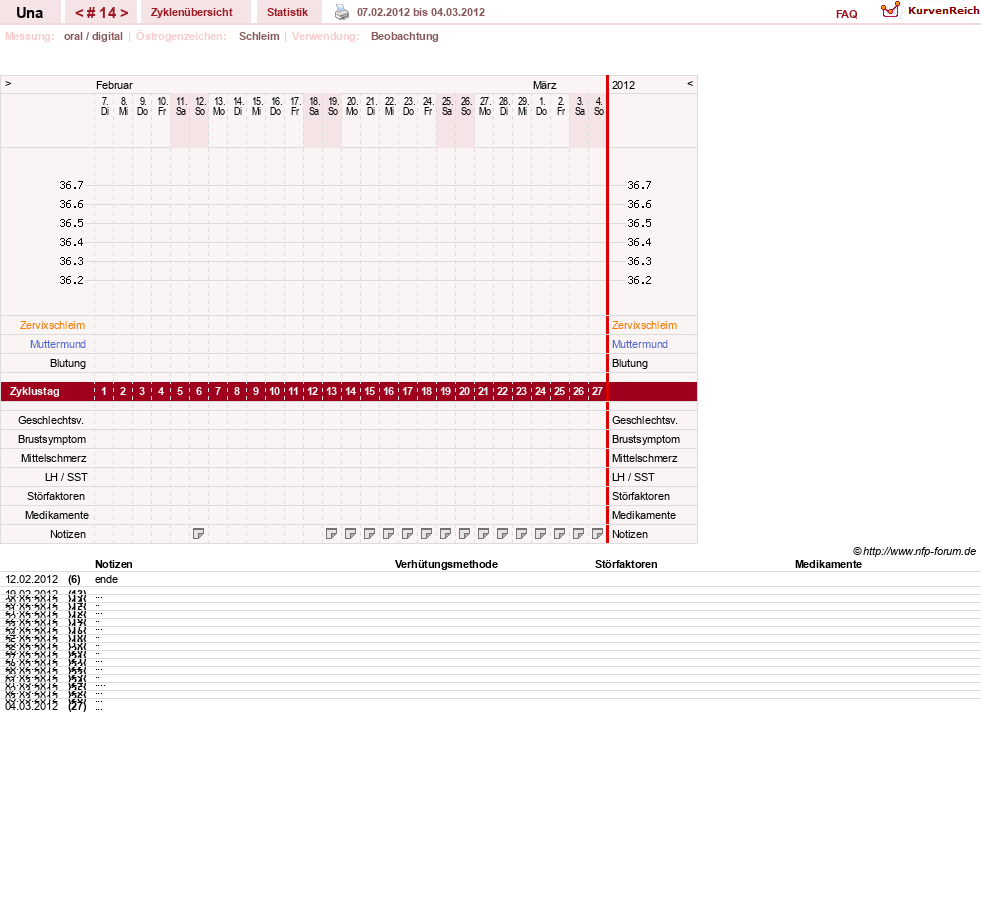Click the Februar month label

[x=114, y=85]
